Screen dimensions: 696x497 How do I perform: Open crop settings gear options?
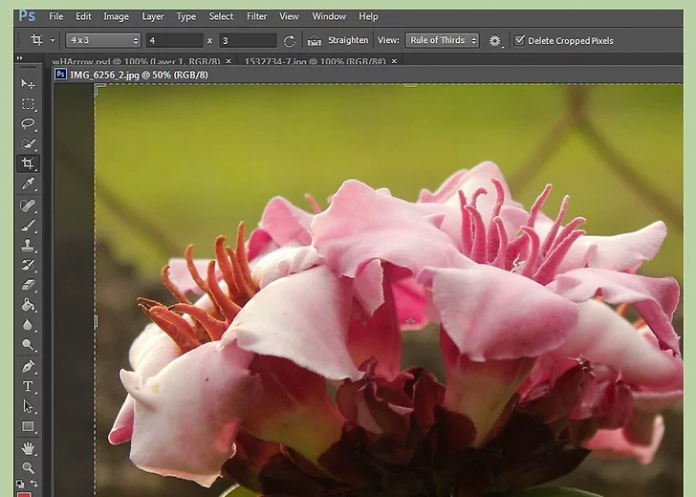point(495,41)
